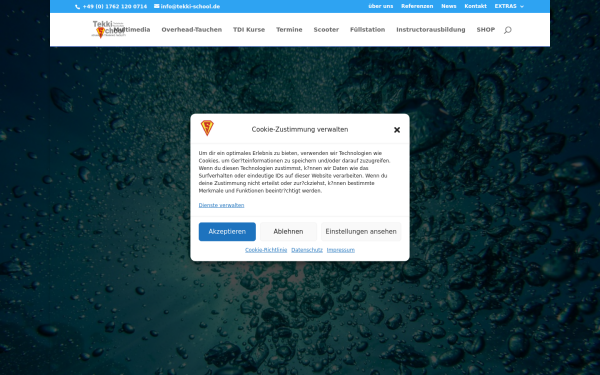Click the Ablehnen button

(x=288, y=232)
